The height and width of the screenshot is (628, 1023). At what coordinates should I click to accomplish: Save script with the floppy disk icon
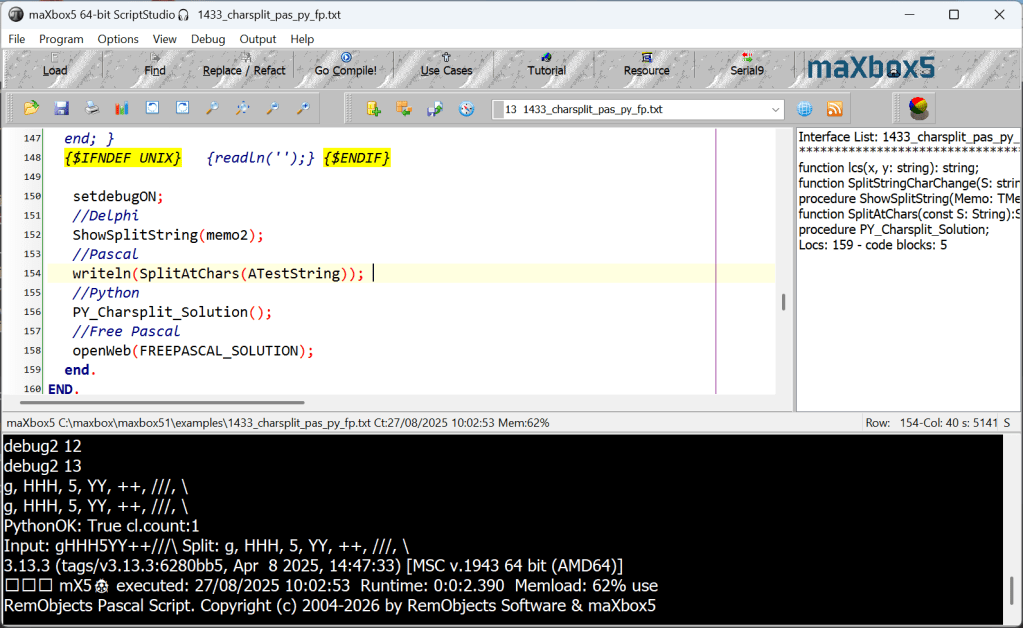tap(61, 108)
